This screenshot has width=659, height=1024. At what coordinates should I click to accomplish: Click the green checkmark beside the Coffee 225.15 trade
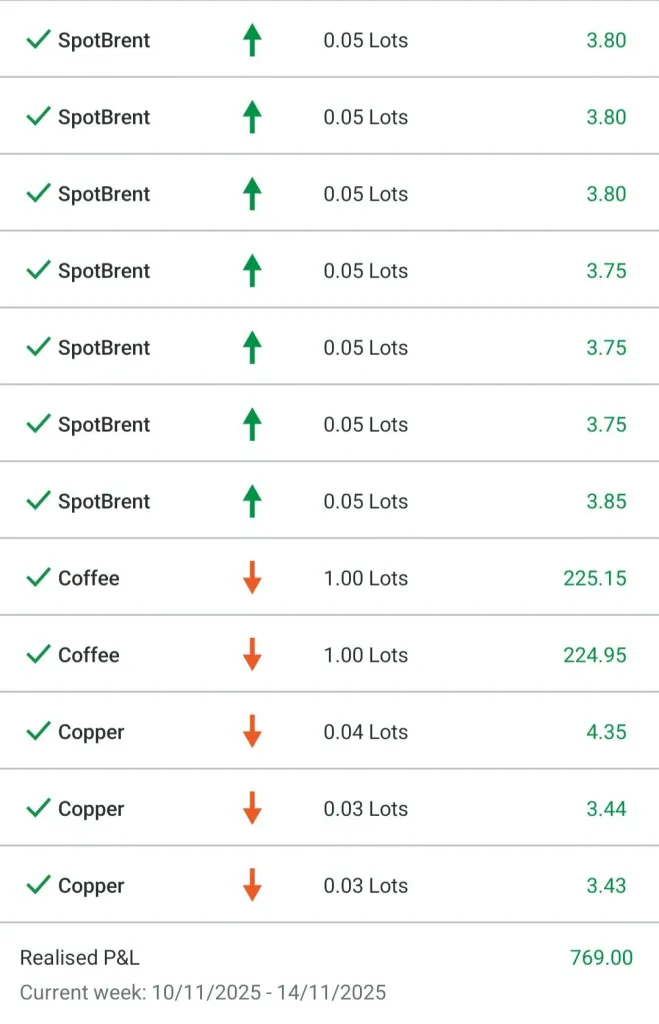pyautogui.click(x=38, y=577)
